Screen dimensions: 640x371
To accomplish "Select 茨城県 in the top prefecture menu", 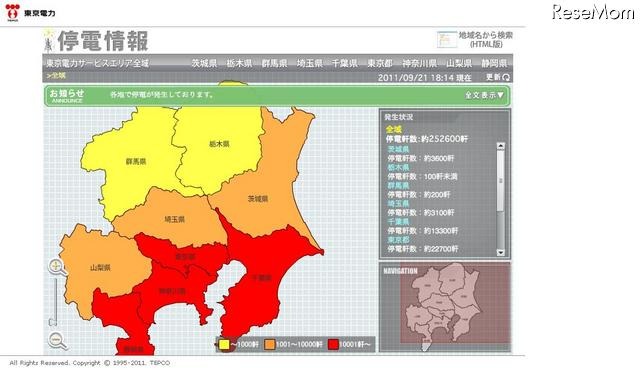I will pos(204,63).
